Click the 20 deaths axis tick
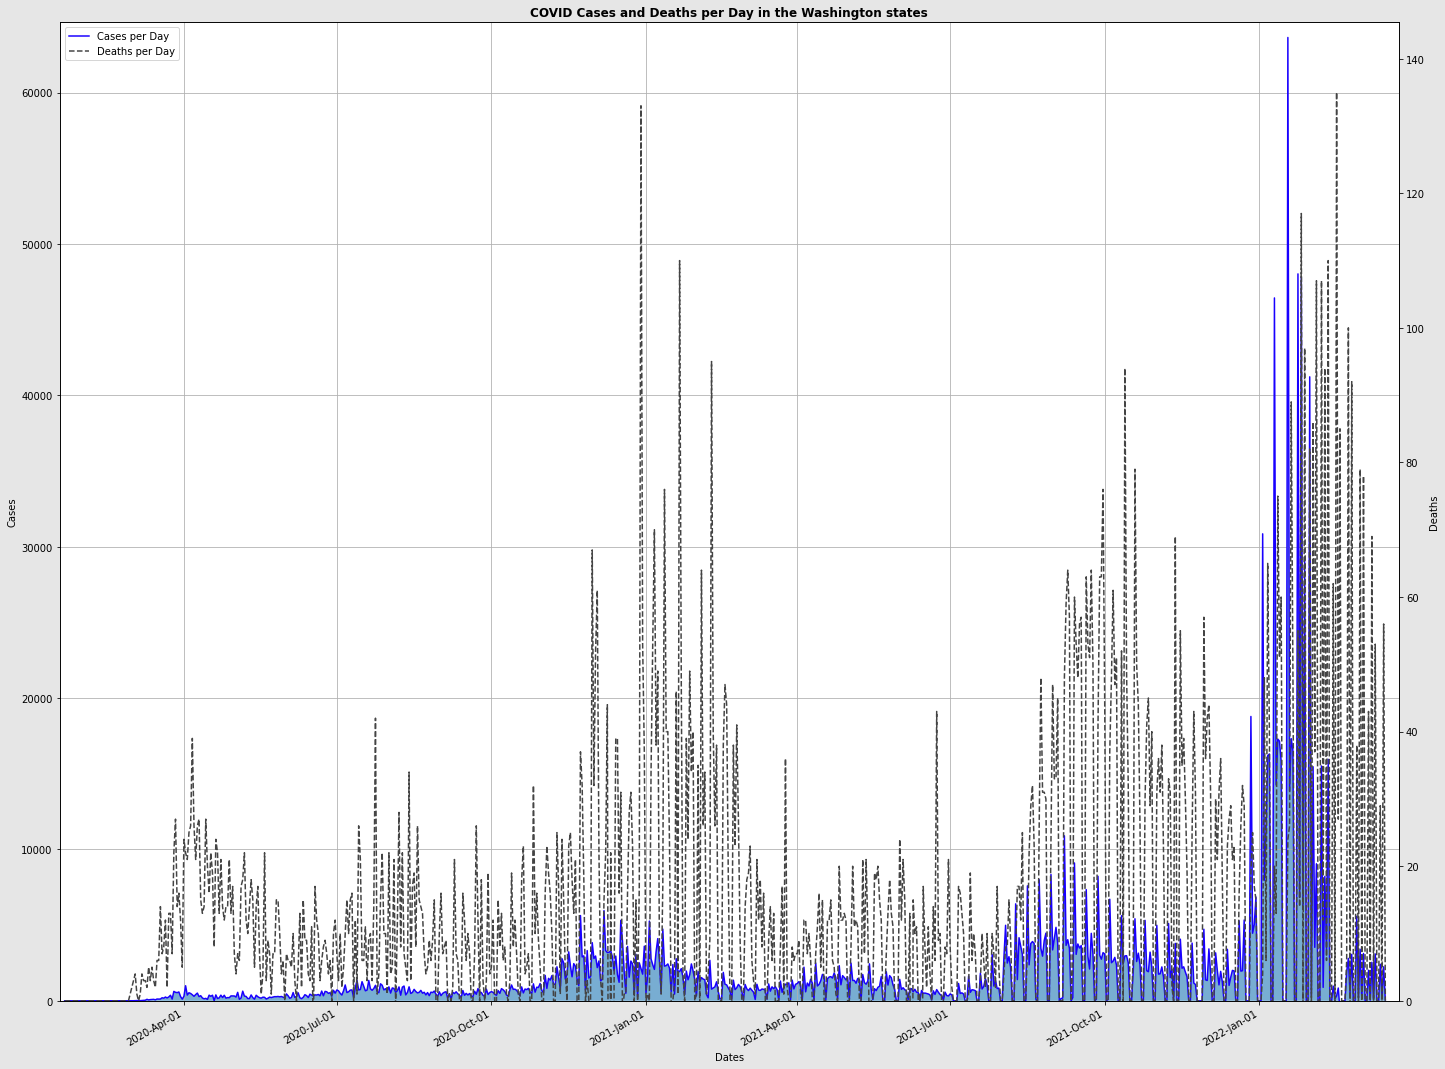The width and height of the screenshot is (1445, 1069). 1412,867
